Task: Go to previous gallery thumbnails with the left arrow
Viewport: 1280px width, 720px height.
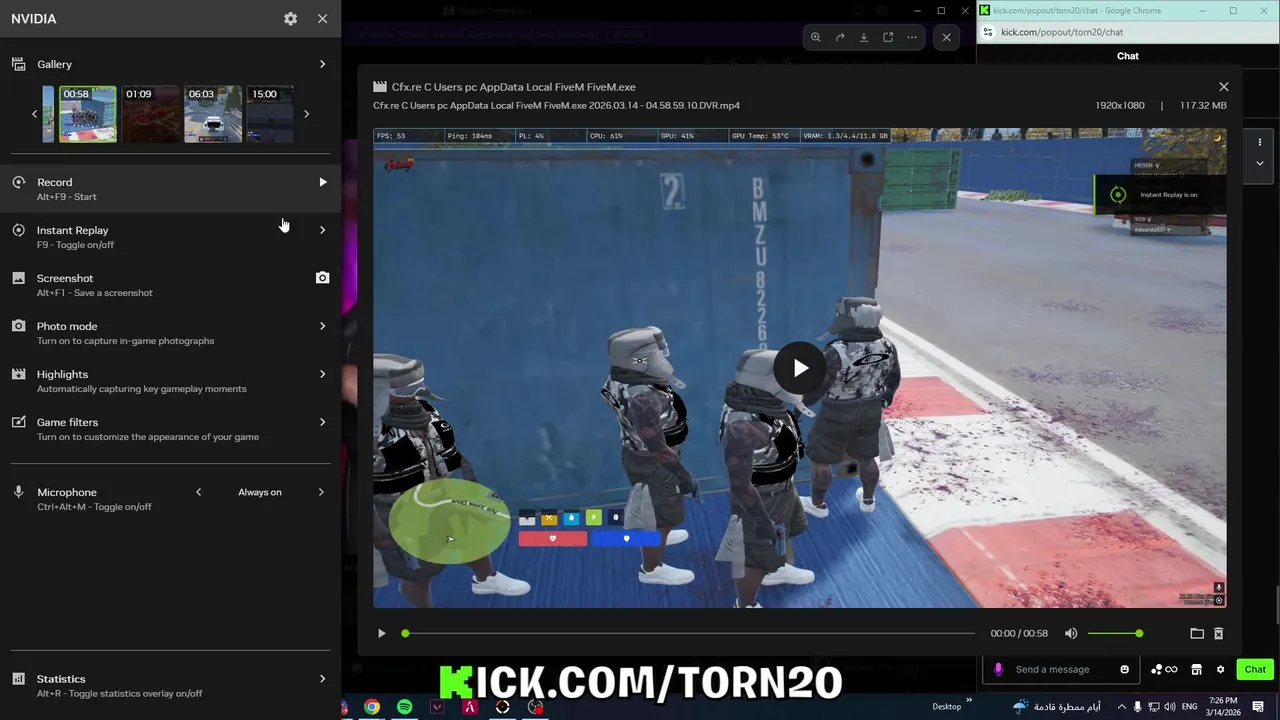Action: coord(34,114)
